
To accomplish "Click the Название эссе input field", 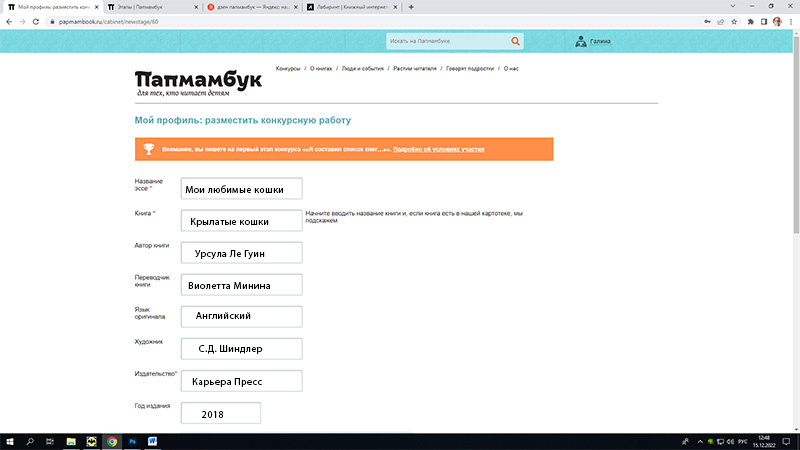I will point(241,189).
